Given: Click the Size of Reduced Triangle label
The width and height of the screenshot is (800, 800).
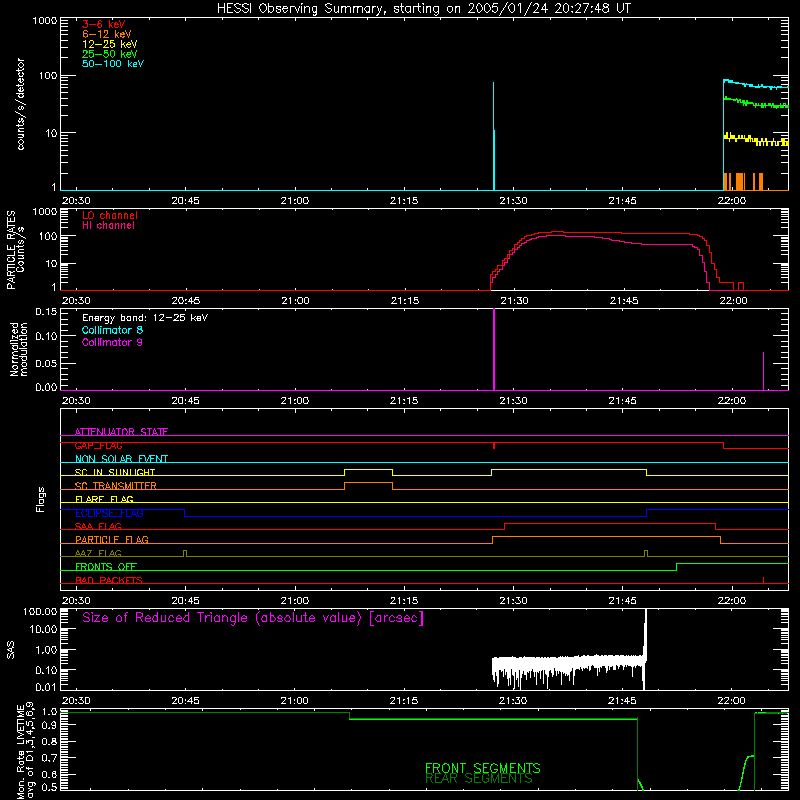Looking at the screenshot, I should tap(253, 618).
